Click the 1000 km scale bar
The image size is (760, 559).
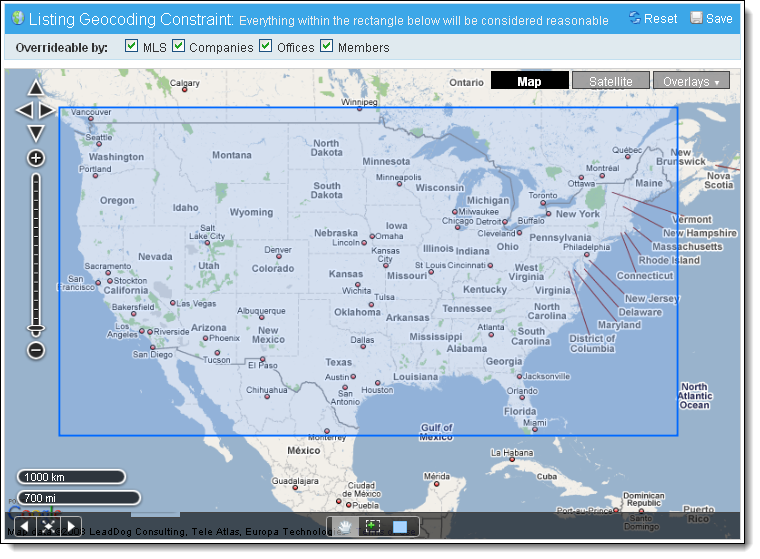click(71, 477)
